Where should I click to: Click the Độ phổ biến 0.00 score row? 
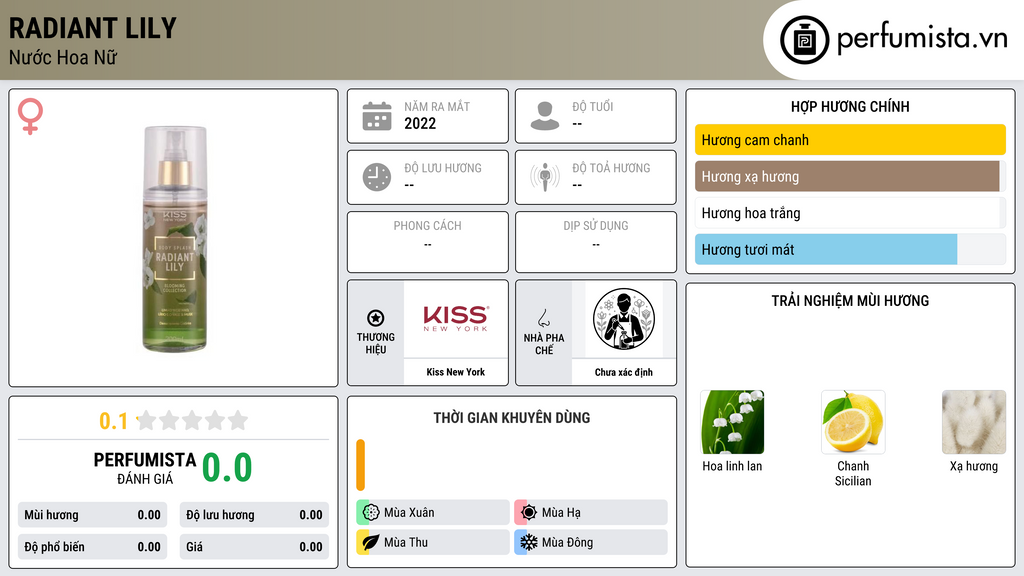pyautogui.click(x=92, y=547)
